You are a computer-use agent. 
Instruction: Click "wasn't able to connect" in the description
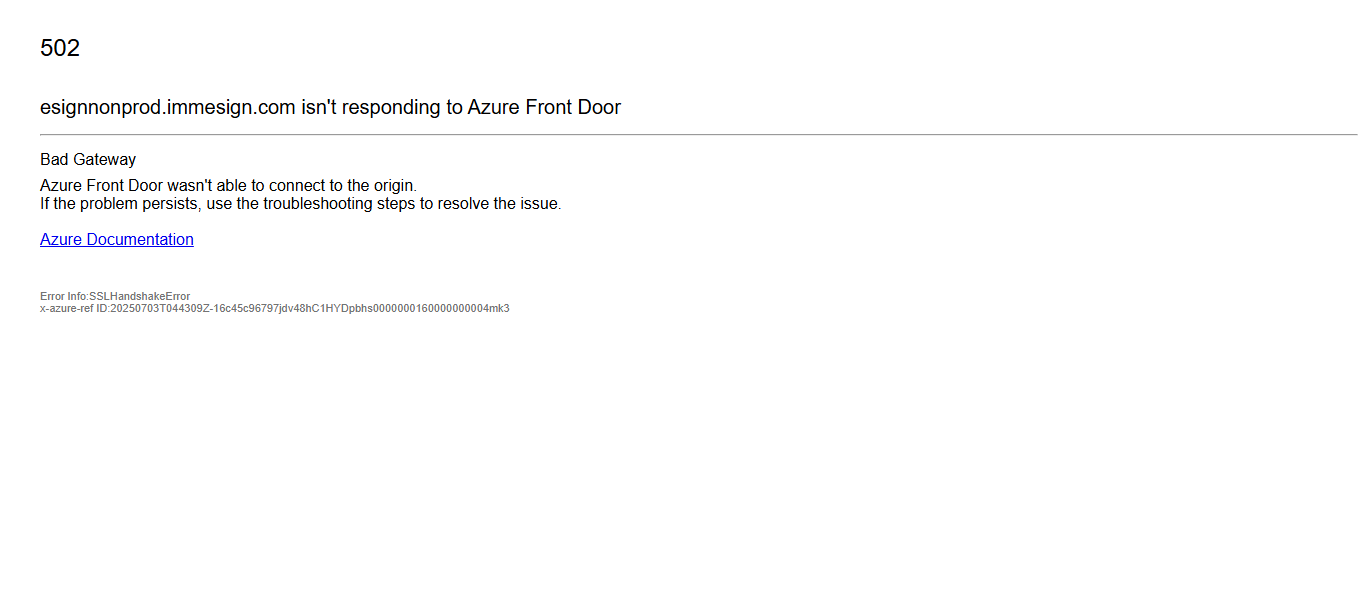click(245, 185)
